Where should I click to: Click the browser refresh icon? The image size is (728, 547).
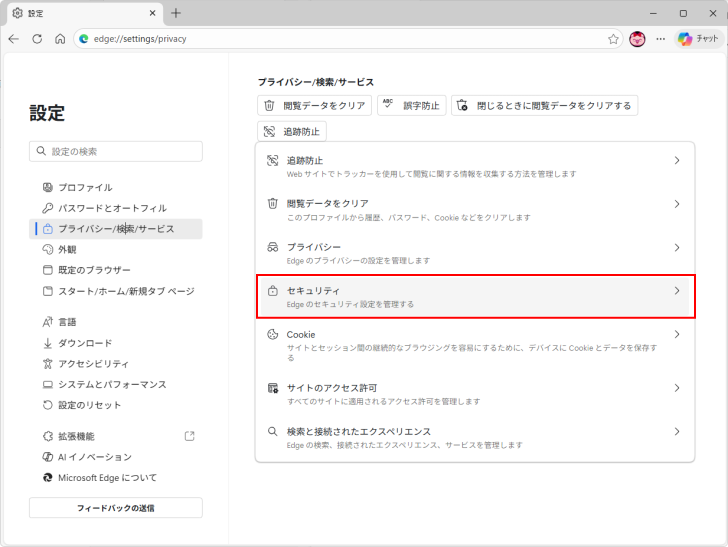click(x=37, y=39)
